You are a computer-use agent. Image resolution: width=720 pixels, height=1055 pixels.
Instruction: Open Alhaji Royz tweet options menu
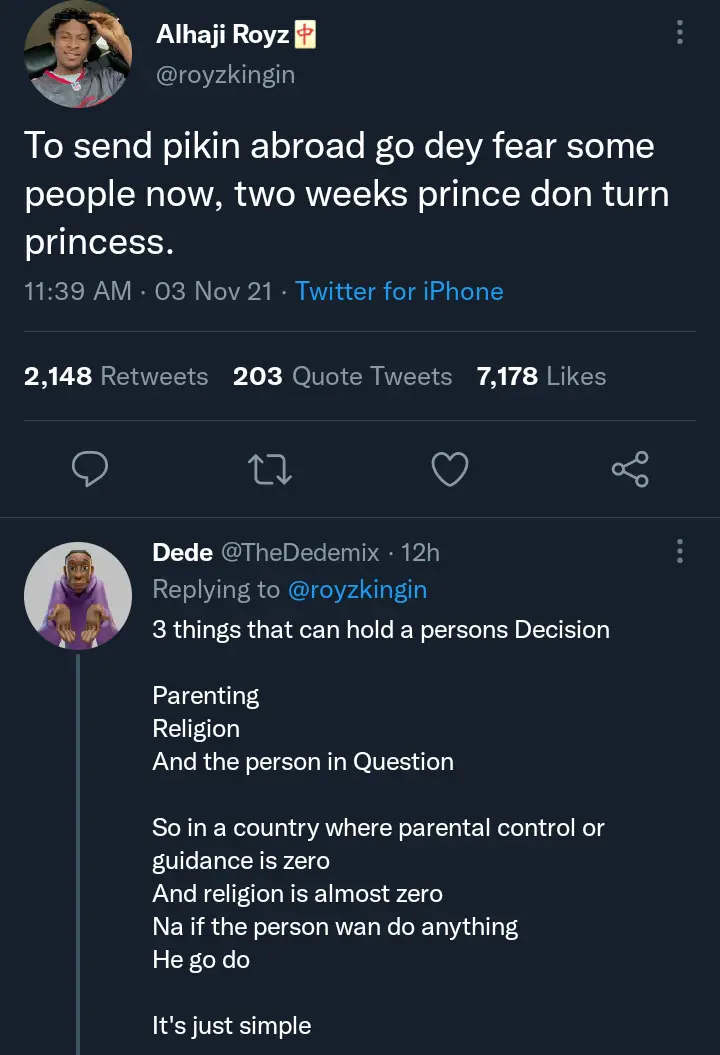pos(680,34)
